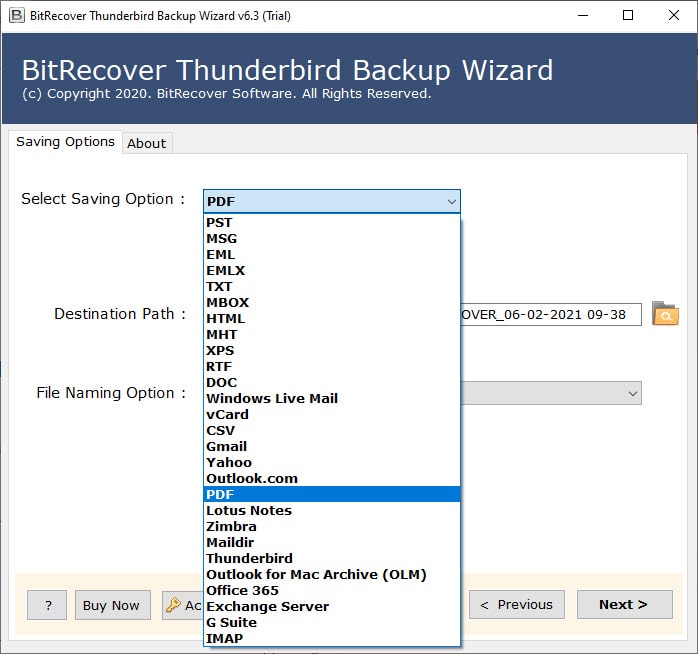Viewport: 698px width, 654px height.
Task: Choose MHT from the dropdown list
Action: tap(332, 335)
